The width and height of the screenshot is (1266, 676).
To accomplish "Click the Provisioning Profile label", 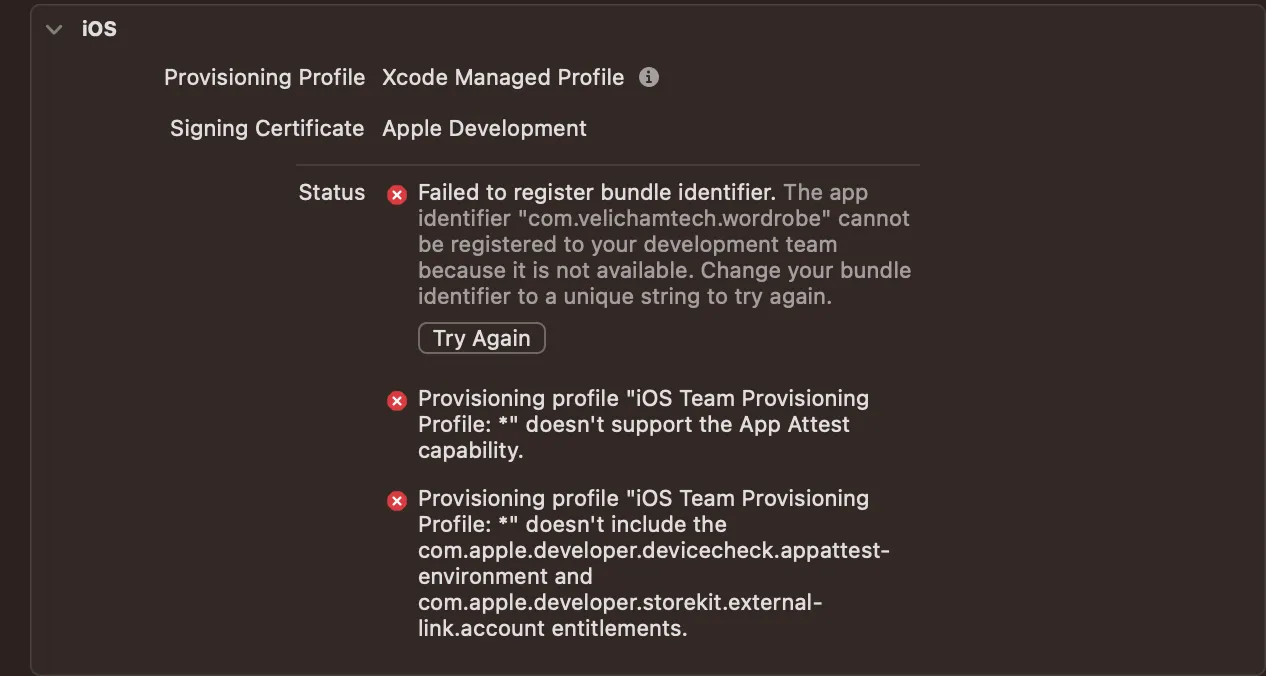I will (x=264, y=78).
